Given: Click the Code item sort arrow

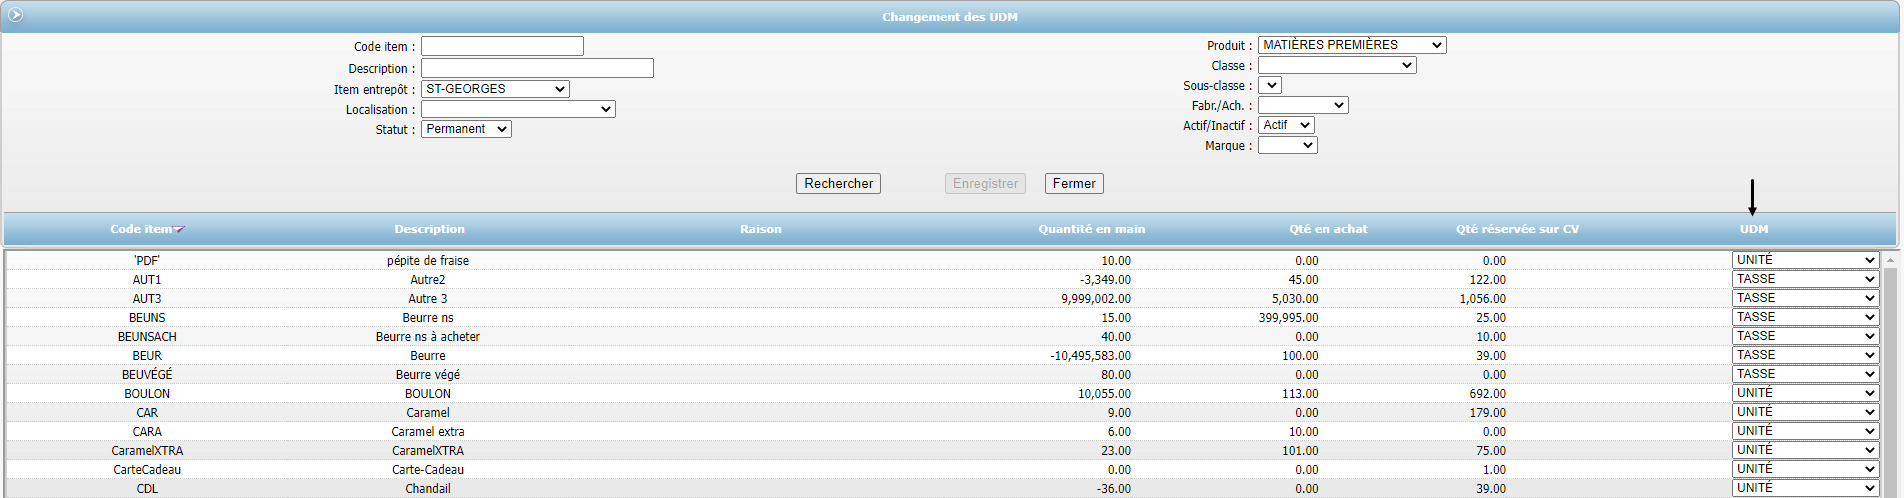Looking at the screenshot, I should tap(179, 230).
